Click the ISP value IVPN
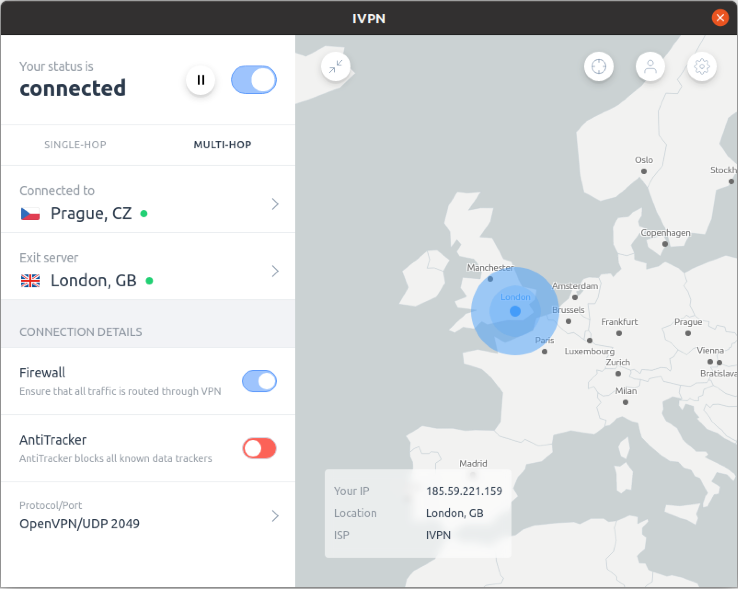738x589 pixels. 438,535
